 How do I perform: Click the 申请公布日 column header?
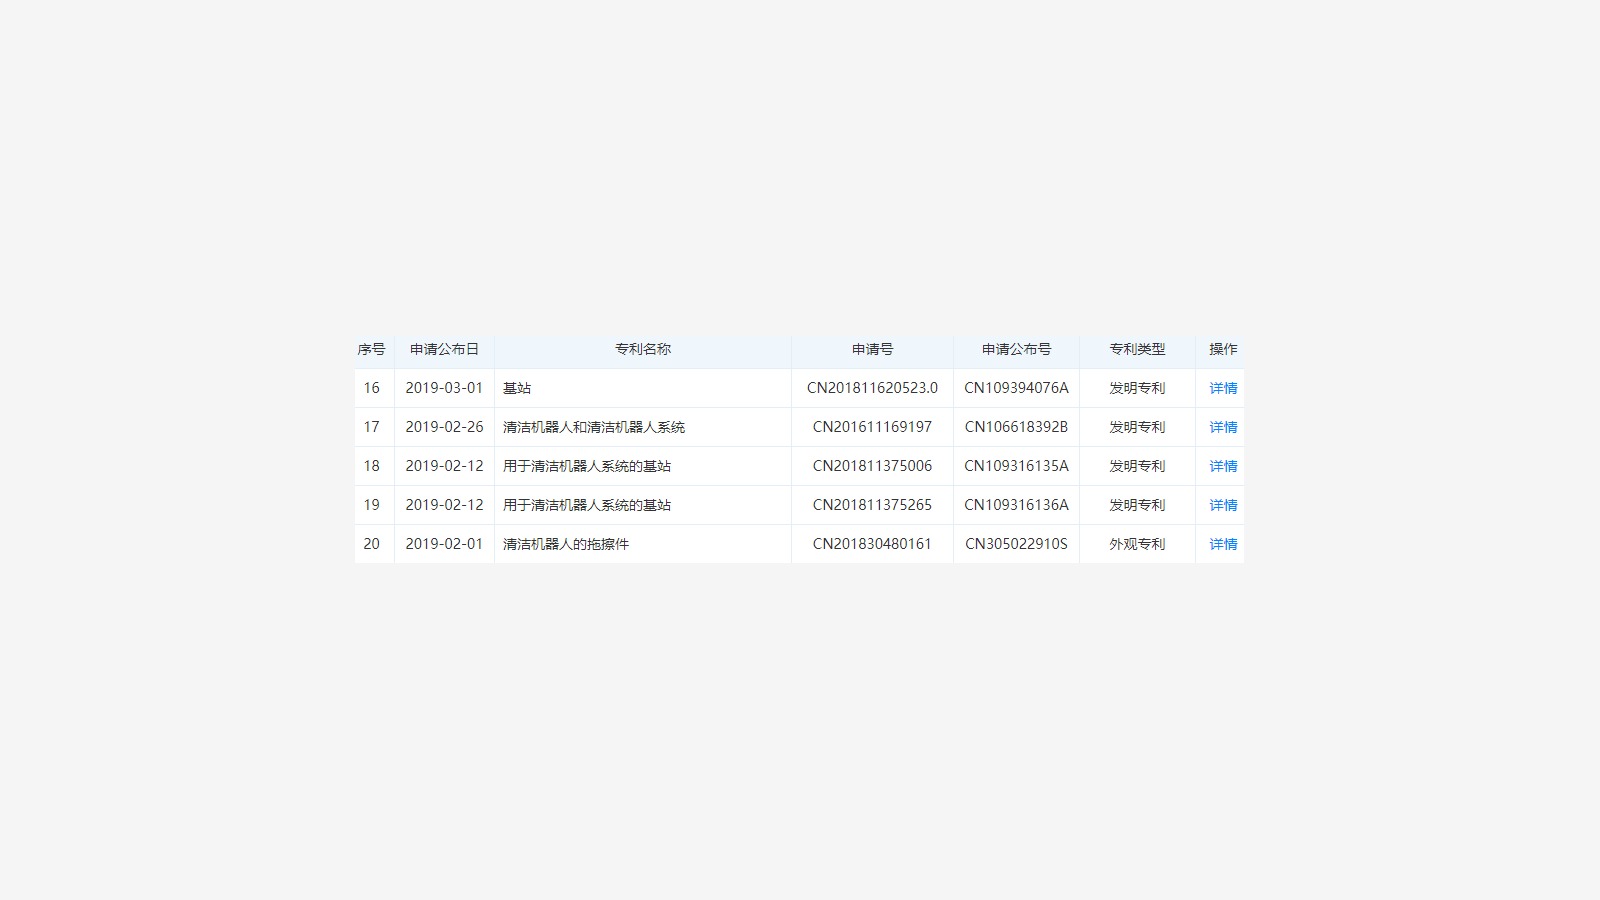coord(444,349)
